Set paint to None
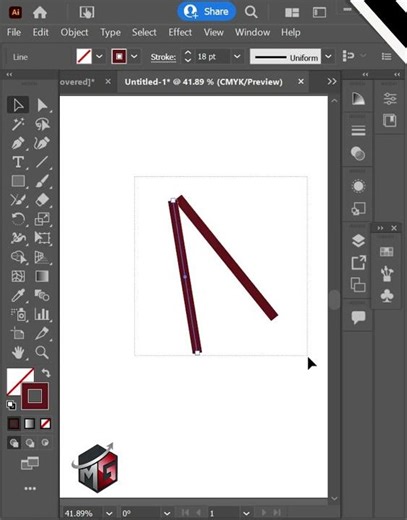The image size is (407, 520). click(45, 424)
